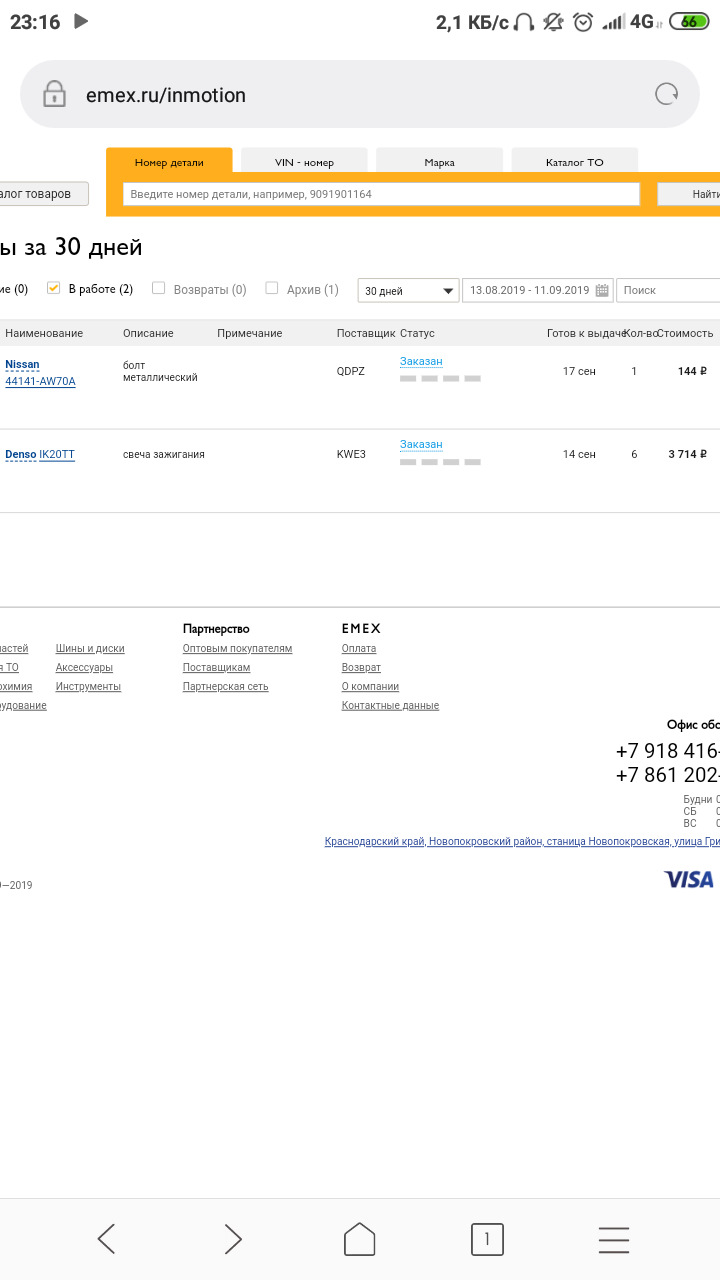Toggle the 'В работе (2)' checkbox
This screenshot has height=1280, width=720.
pos(54,288)
